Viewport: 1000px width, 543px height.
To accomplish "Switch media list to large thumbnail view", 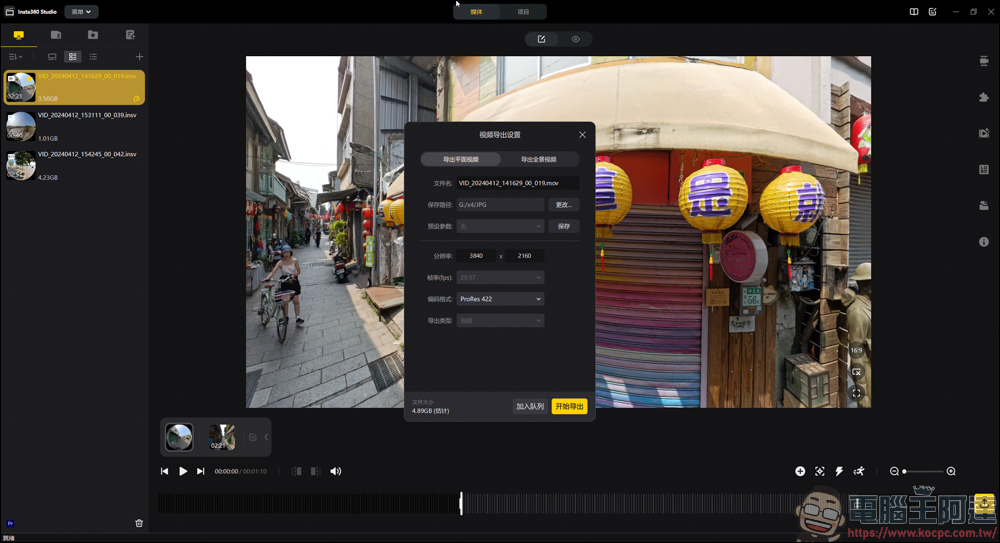I will coord(52,57).
